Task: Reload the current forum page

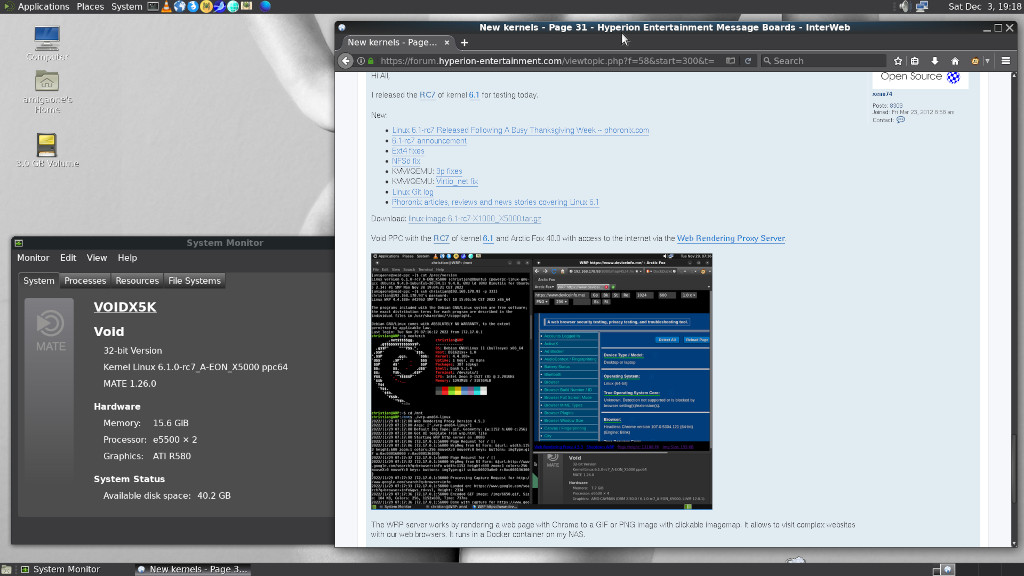Action: point(748,61)
